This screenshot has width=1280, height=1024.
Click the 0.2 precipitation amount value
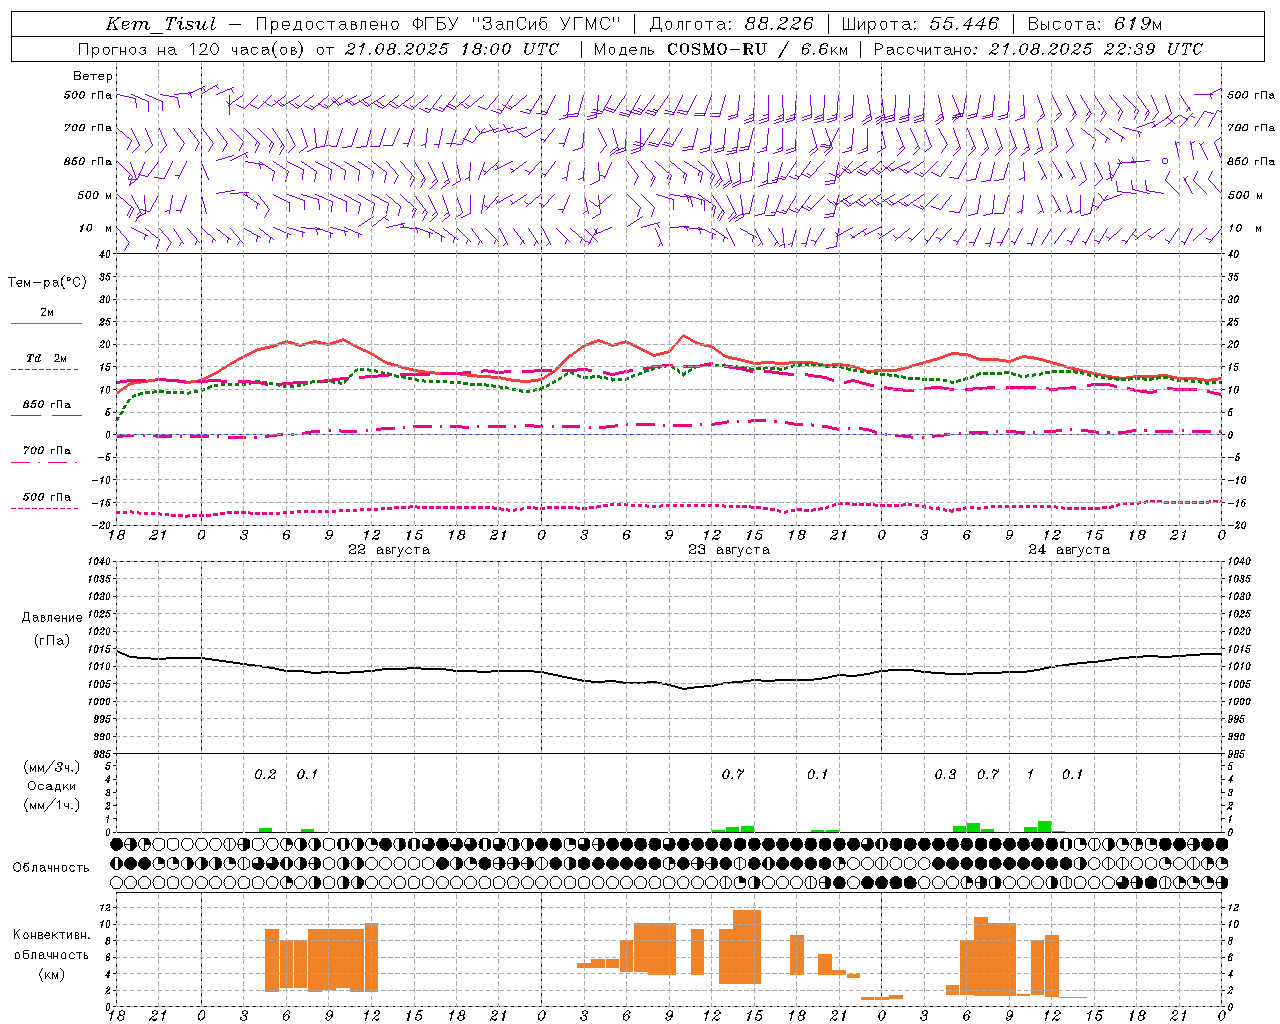click(265, 774)
